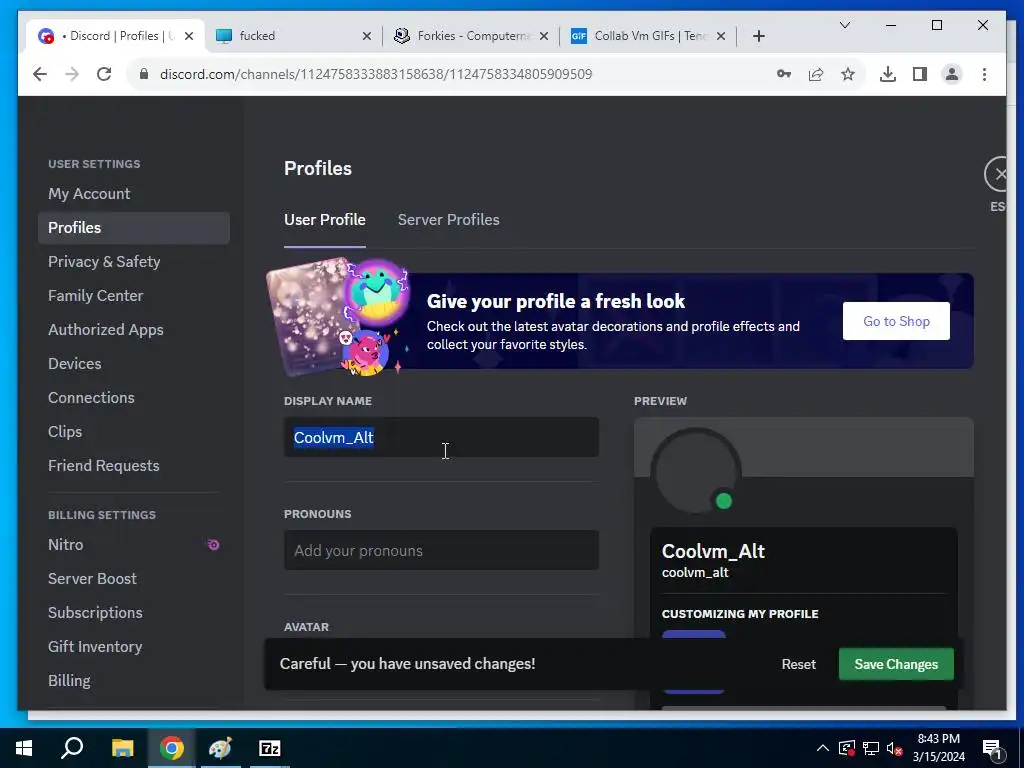Click the network icon in system tray
1024x768 pixels.
pyautogui.click(x=871, y=748)
